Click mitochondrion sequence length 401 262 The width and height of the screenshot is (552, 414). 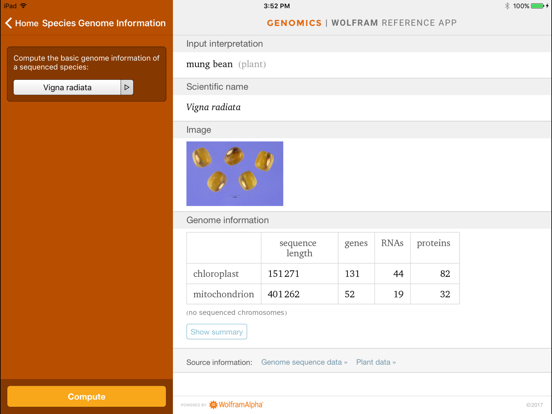click(284, 294)
